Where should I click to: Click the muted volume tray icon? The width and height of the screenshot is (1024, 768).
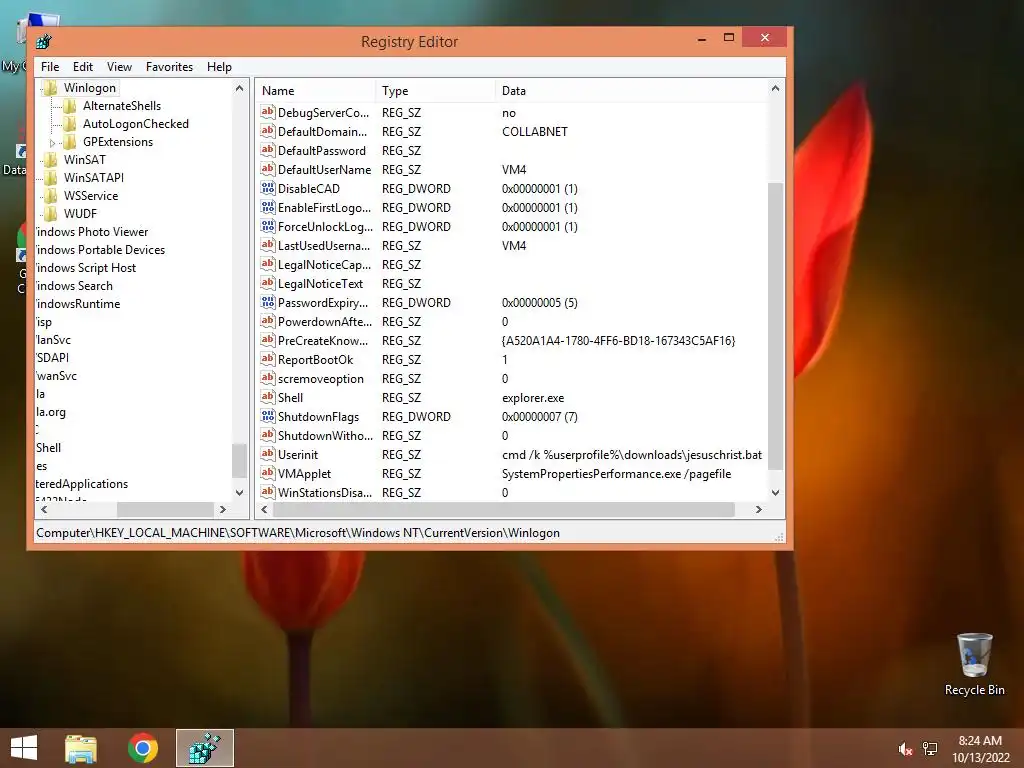coord(905,749)
